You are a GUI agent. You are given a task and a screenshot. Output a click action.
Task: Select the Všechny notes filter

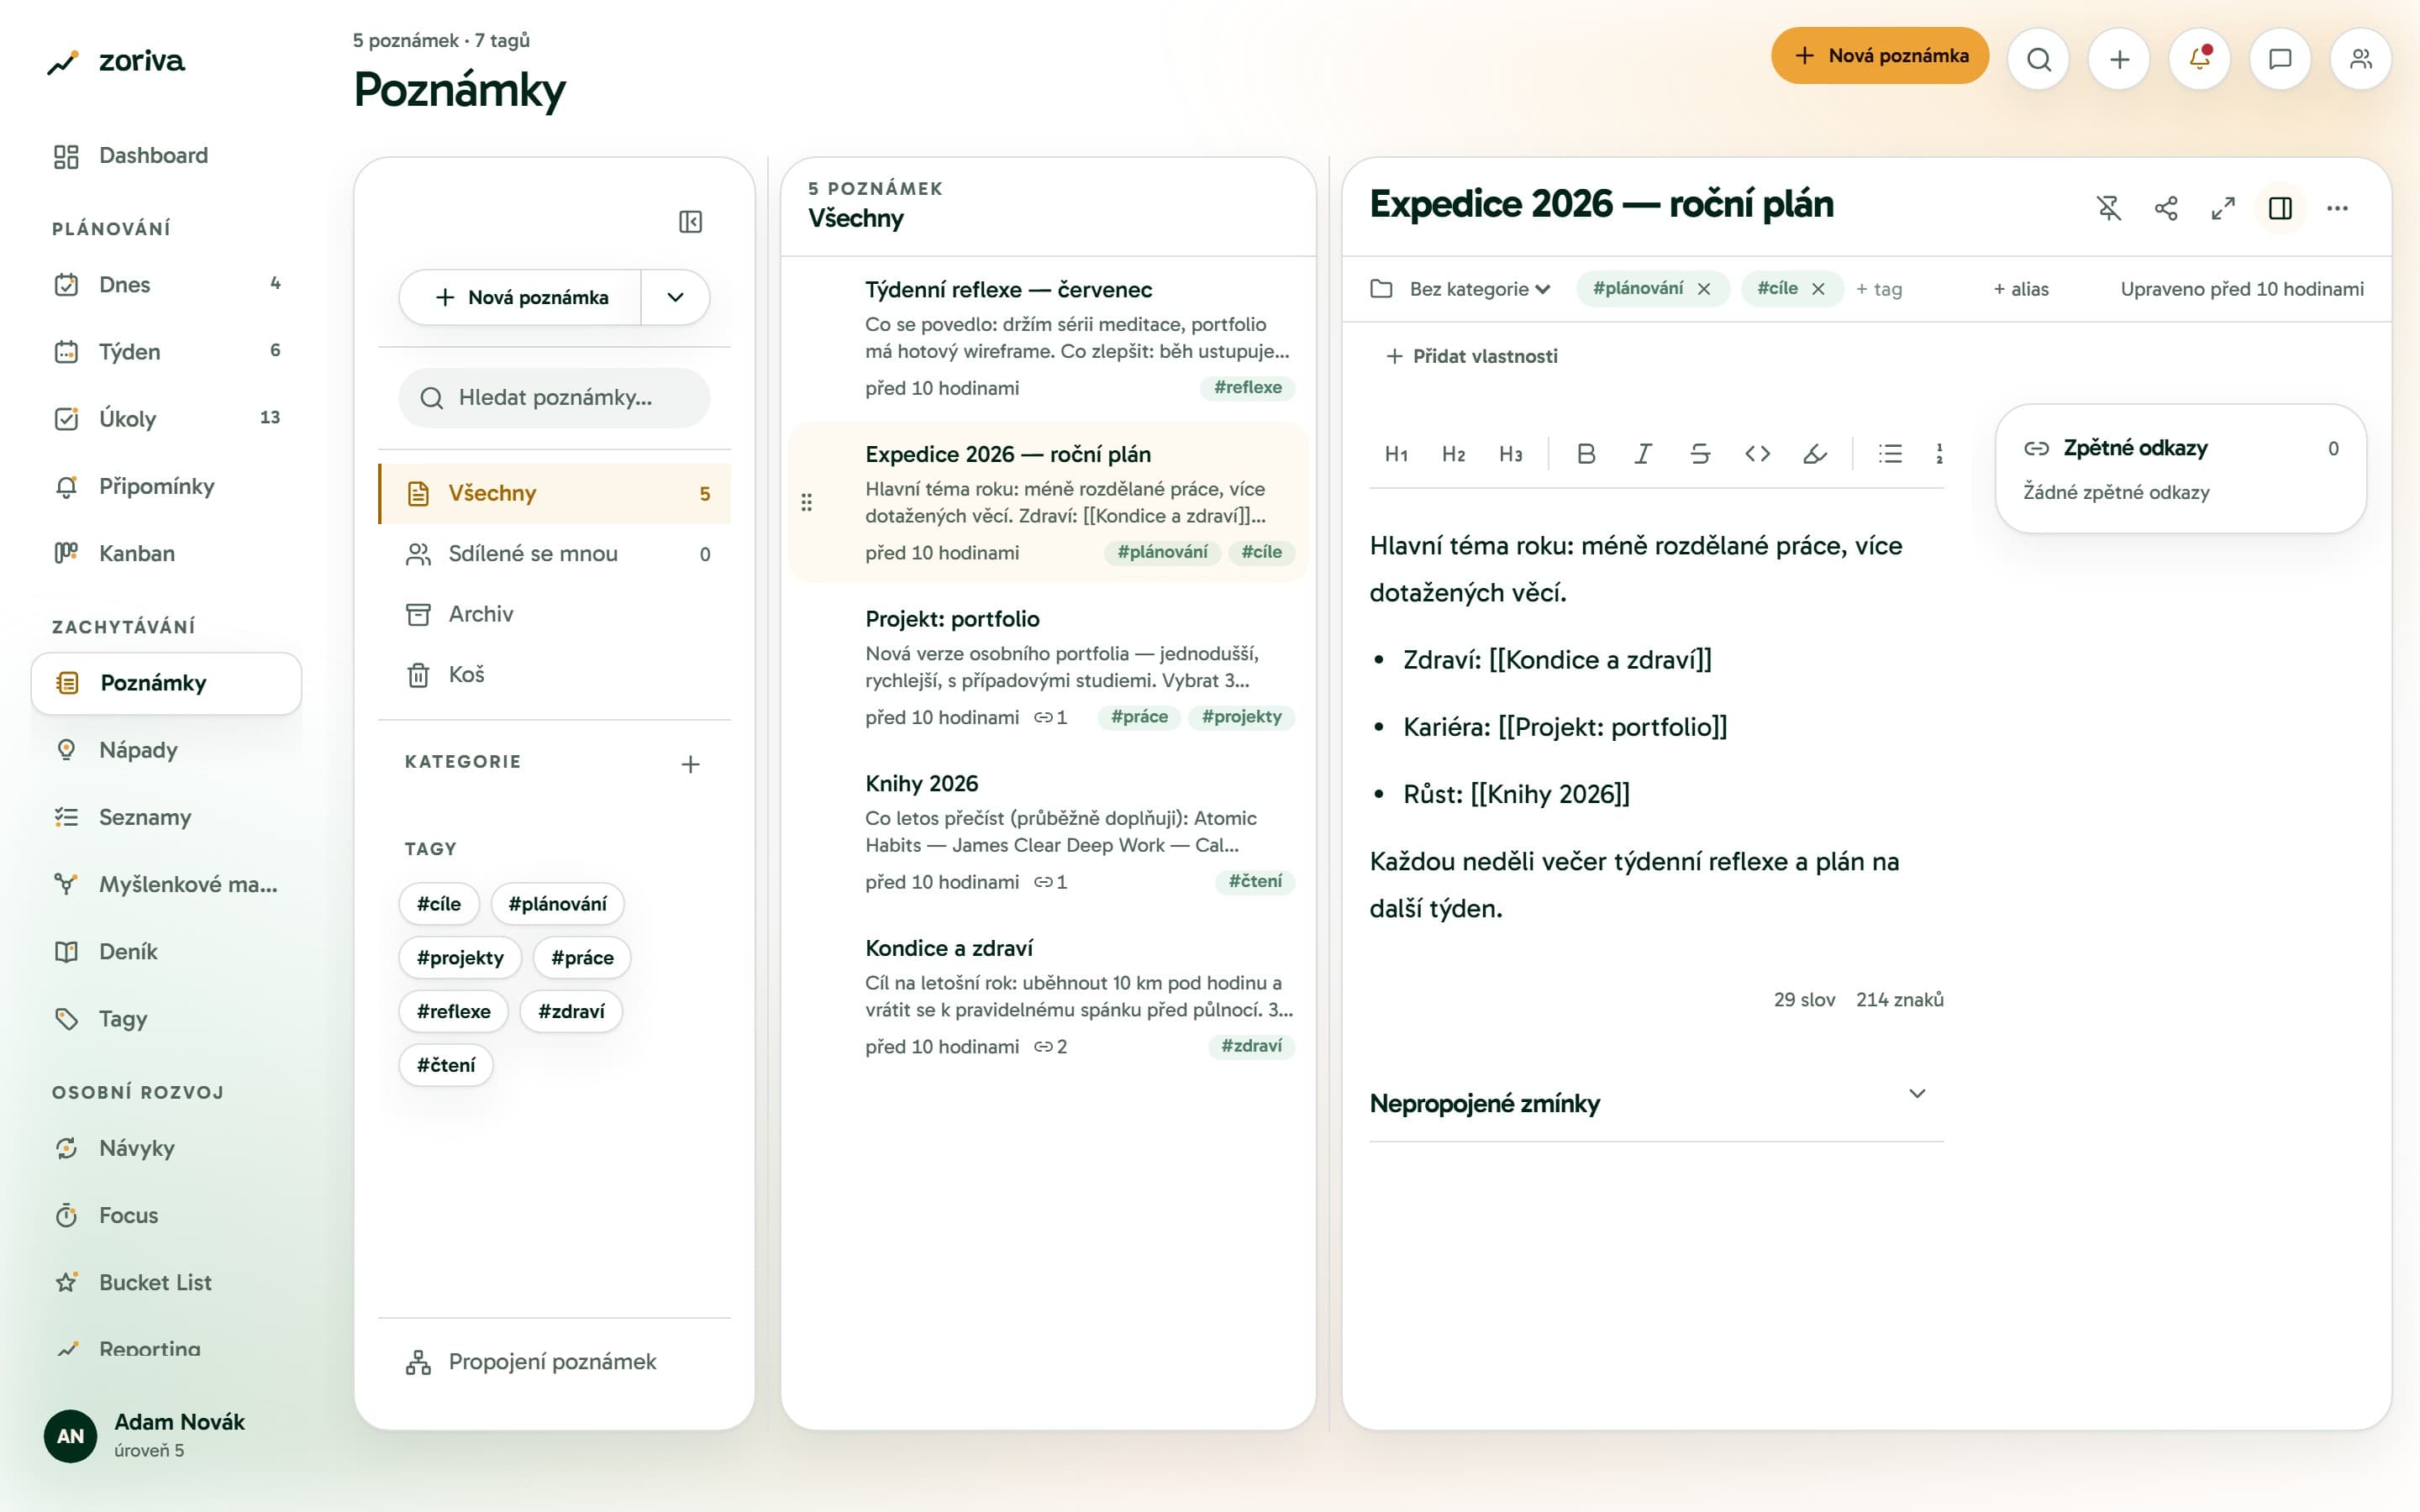coord(555,494)
